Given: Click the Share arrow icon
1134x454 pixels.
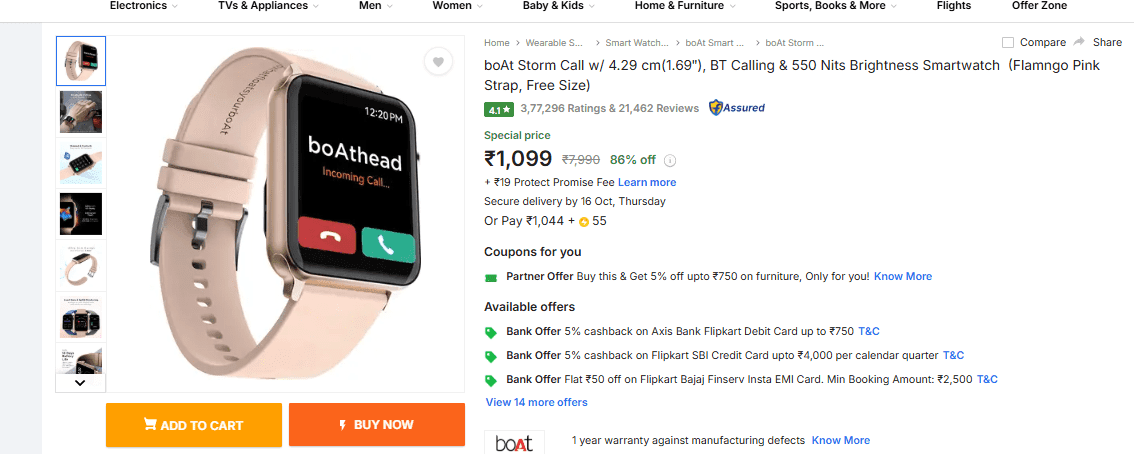Looking at the screenshot, I should click(1079, 42).
